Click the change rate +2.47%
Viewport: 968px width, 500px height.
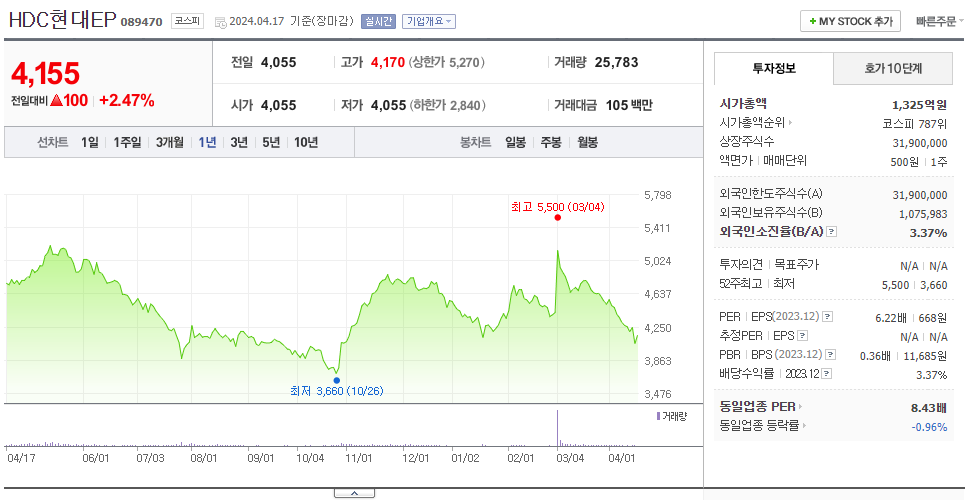pyautogui.click(x=127, y=101)
